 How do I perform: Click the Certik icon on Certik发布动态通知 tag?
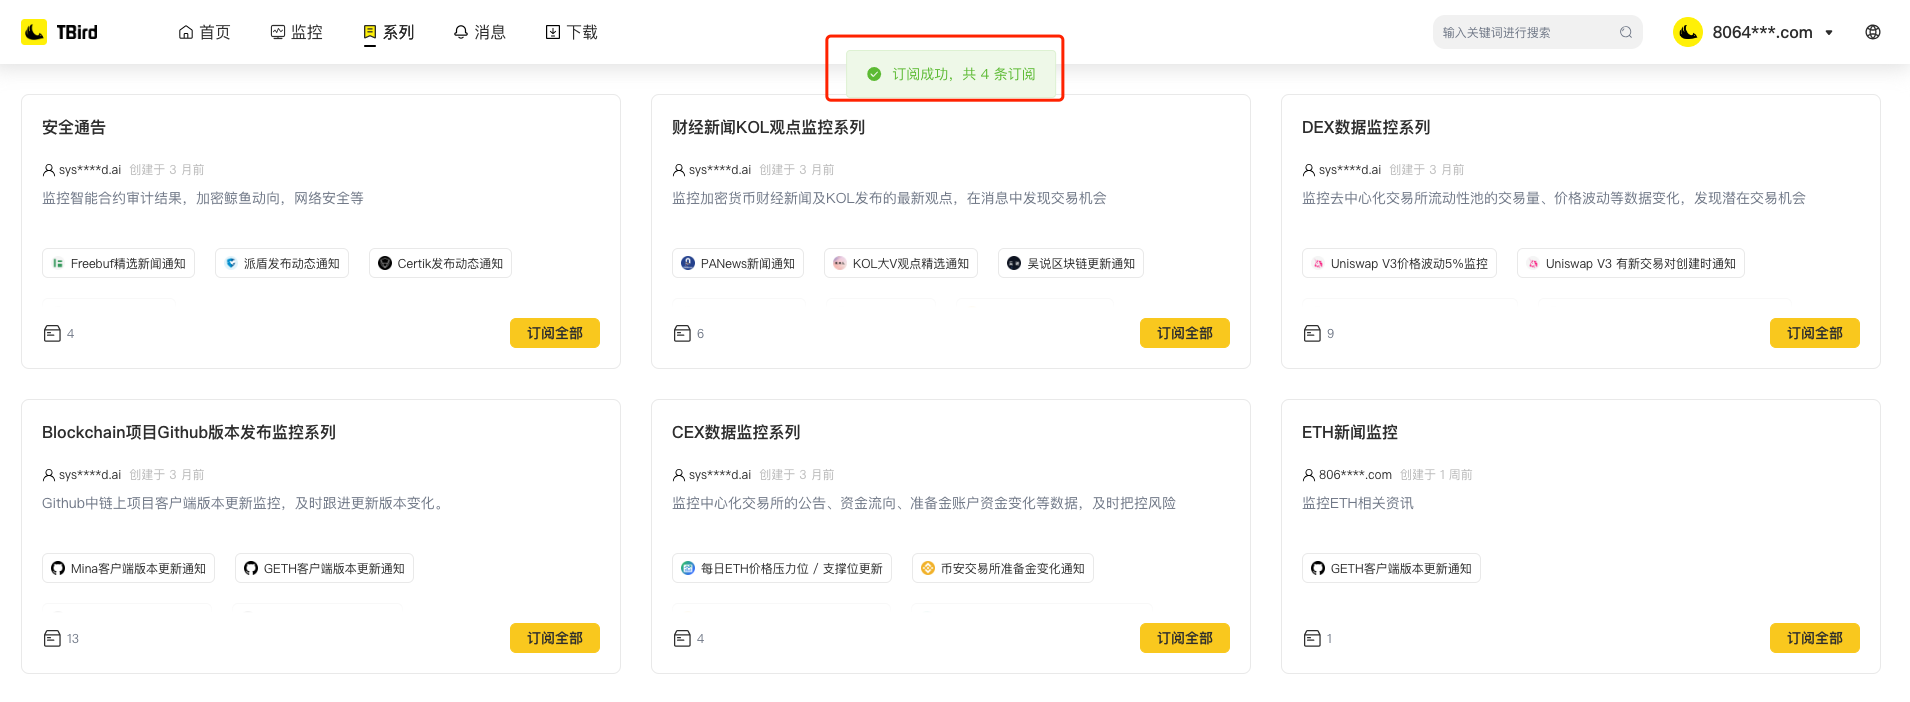point(385,263)
